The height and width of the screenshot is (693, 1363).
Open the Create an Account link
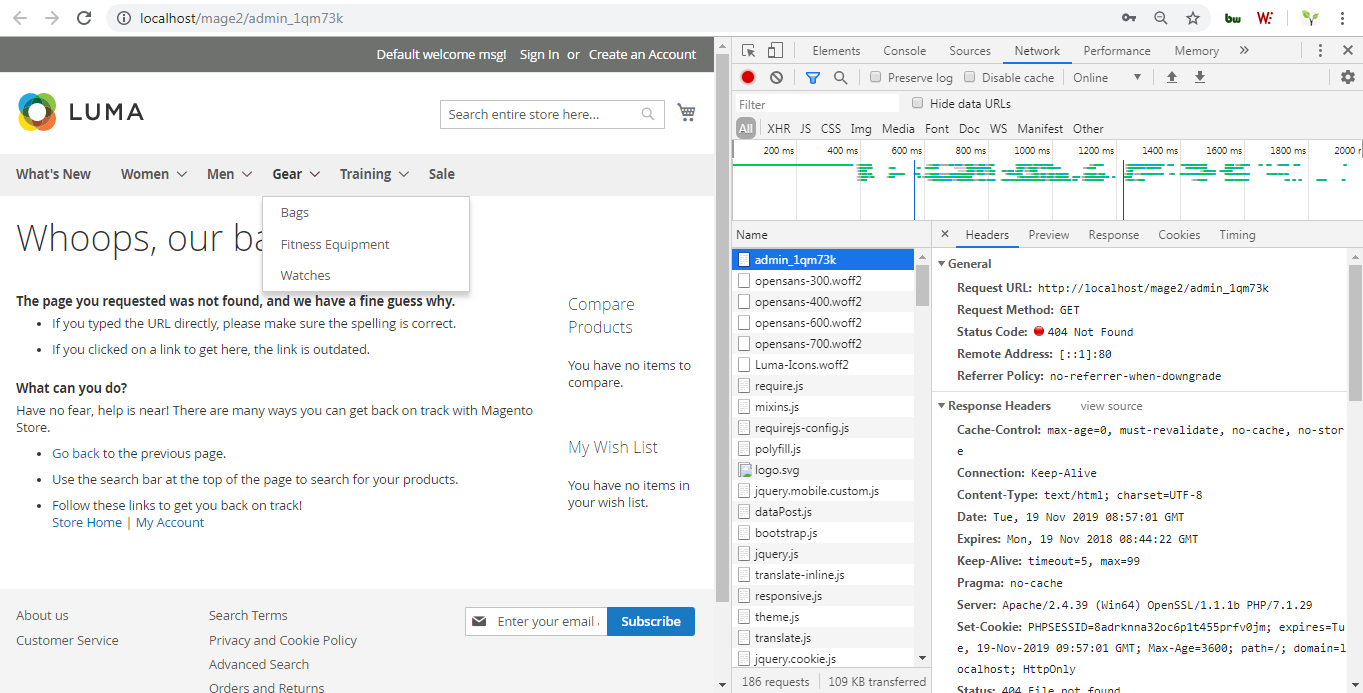644,54
